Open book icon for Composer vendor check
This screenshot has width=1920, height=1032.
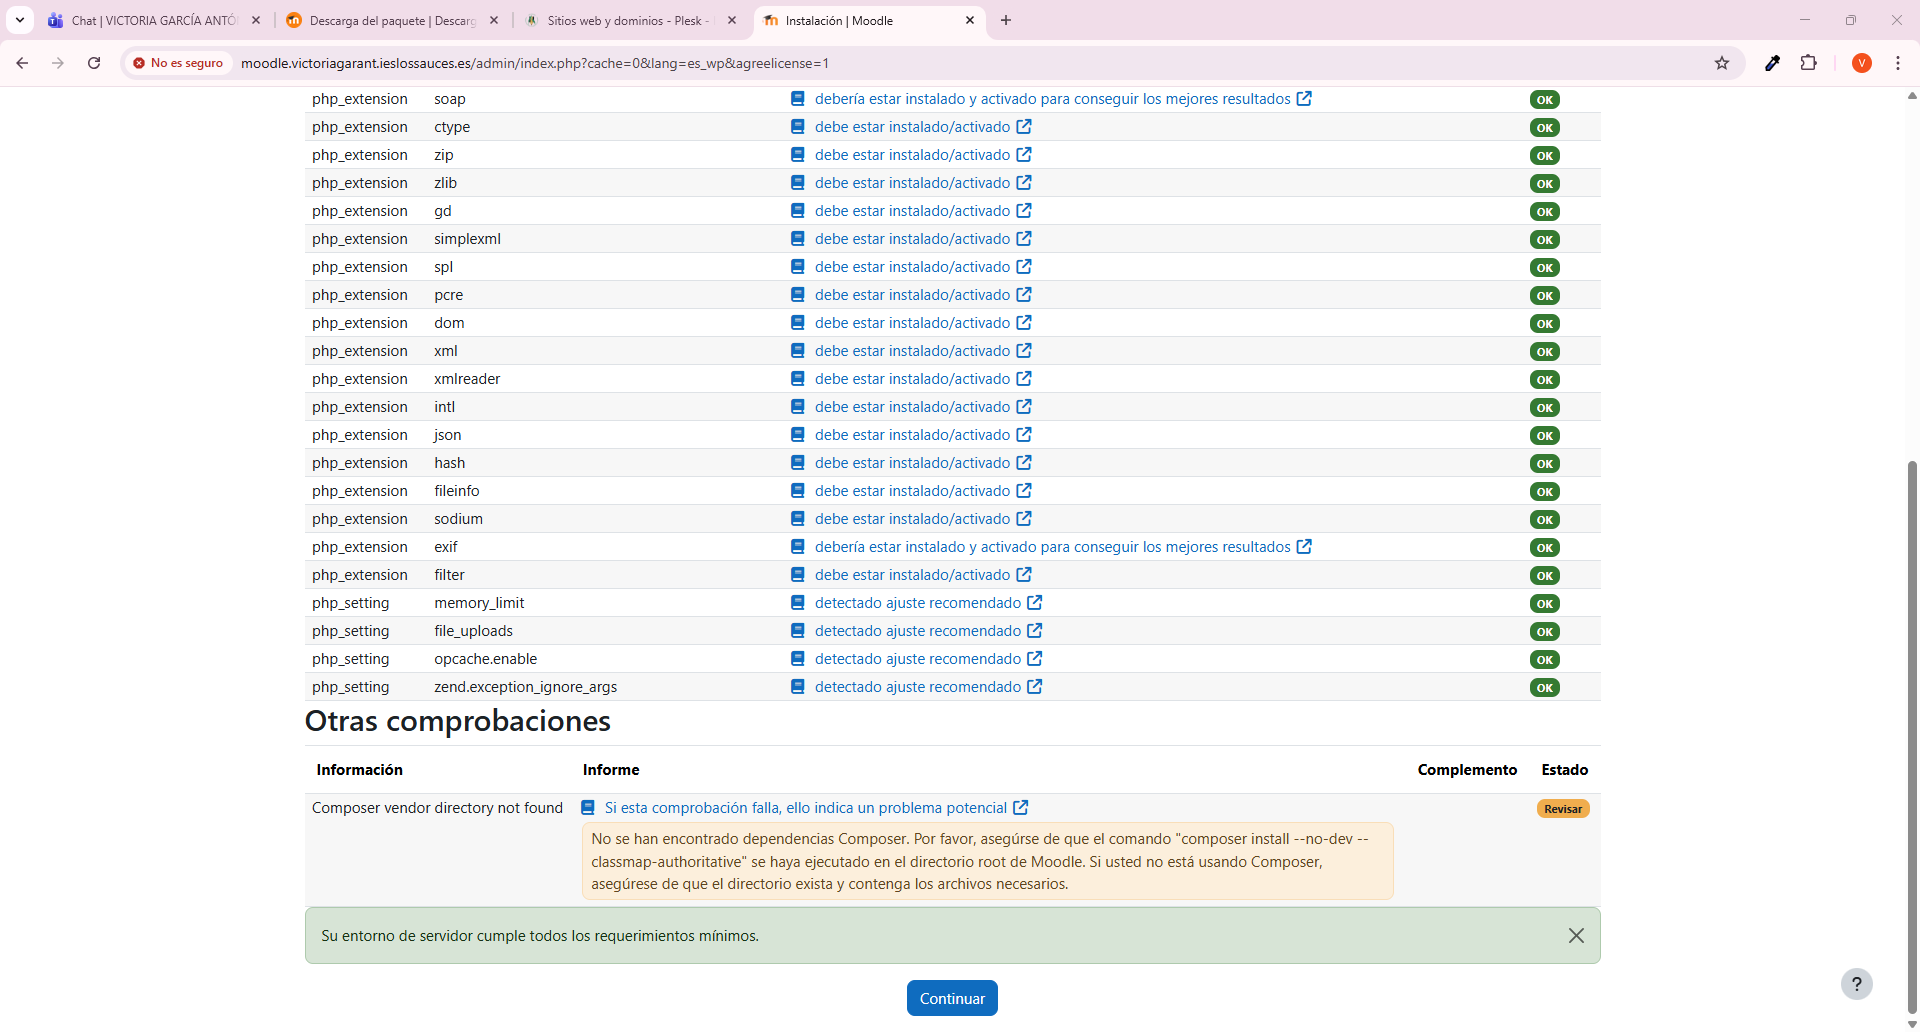pyautogui.click(x=588, y=808)
